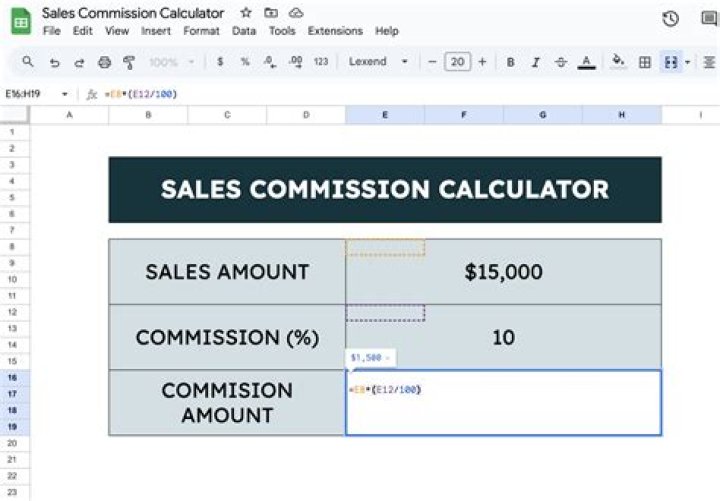Open the Edit menu
The width and height of the screenshot is (720, 501).
[83, 31]
